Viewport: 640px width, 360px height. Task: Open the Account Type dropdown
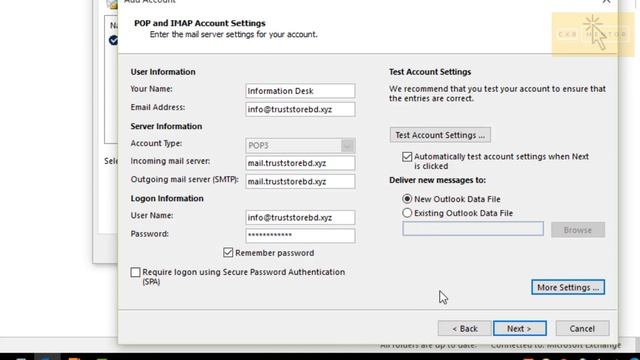click(300, 145)
